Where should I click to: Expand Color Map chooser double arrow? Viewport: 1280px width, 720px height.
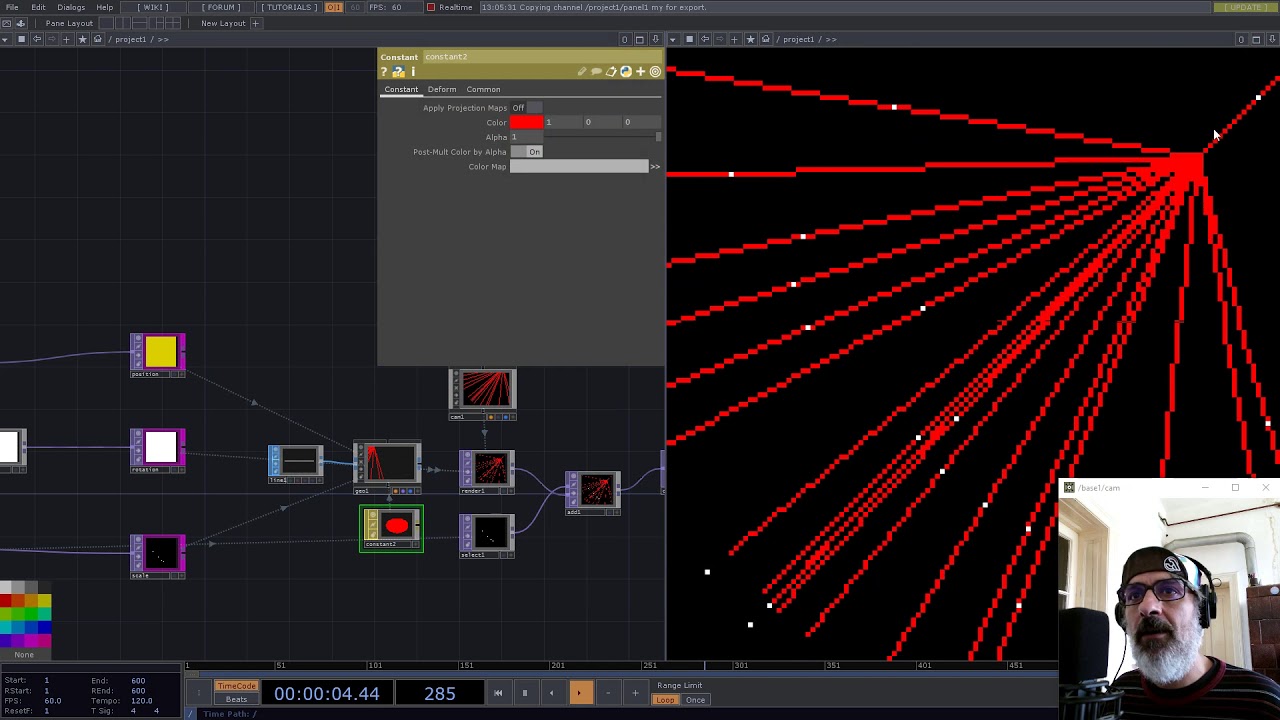(x=655, y=167)
